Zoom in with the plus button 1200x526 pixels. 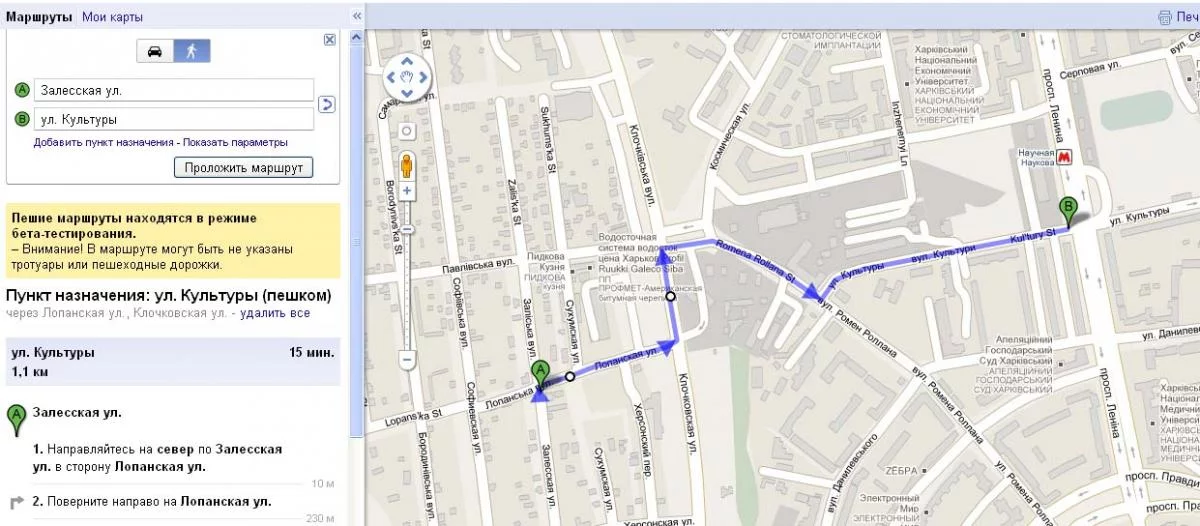pos(407,191)
